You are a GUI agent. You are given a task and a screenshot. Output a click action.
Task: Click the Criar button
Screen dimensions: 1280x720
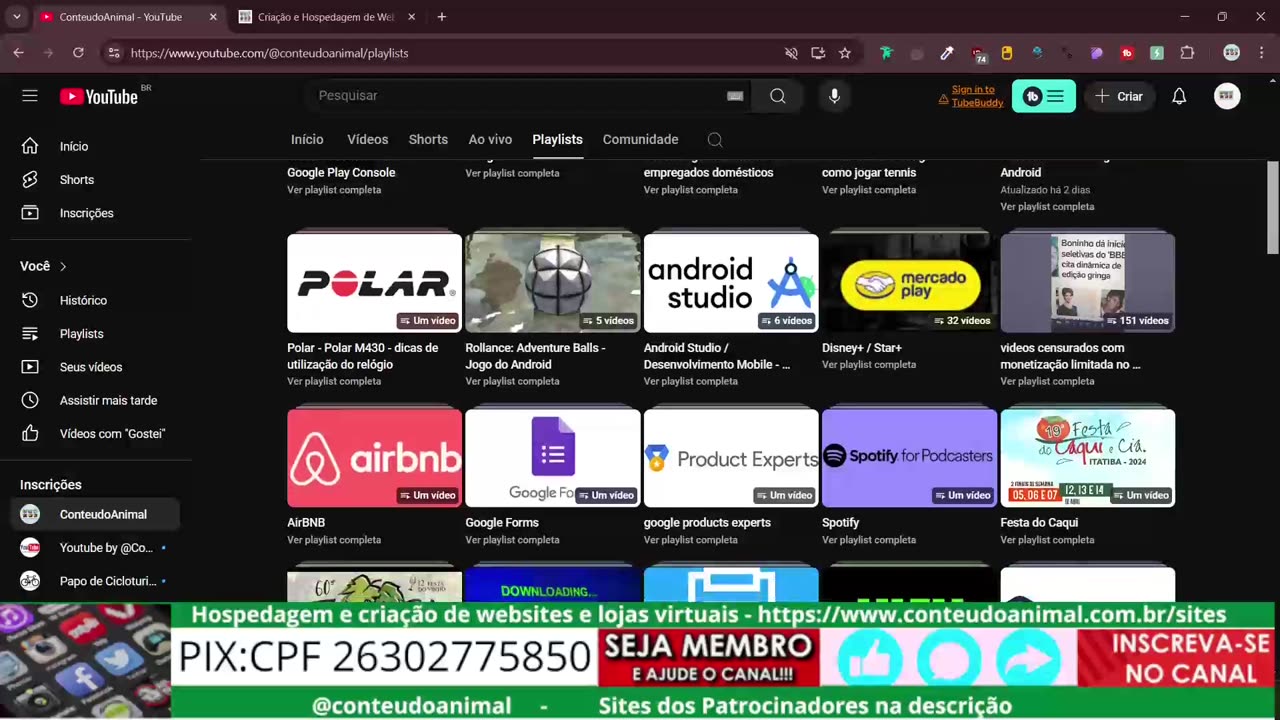tap(1118, 96)
